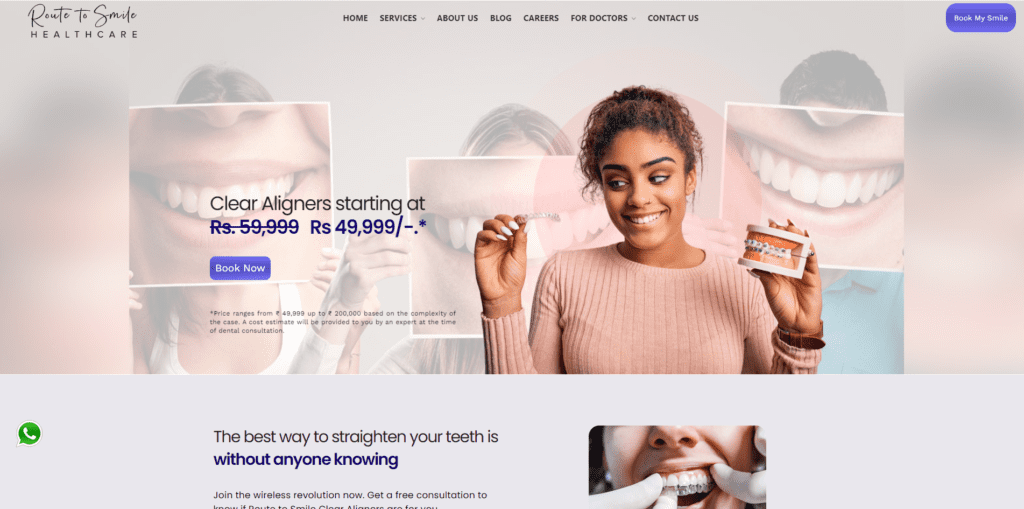Viewport: 1024px width, 509px height.
Task: Go to the Home menu item
Action: pos(355,18)
